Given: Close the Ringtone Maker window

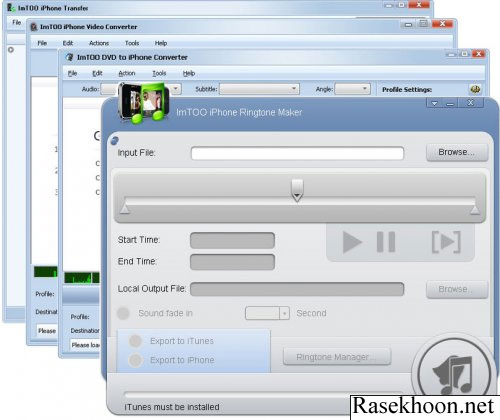Looking at the screenshot, I should click(x=470, y=103).
